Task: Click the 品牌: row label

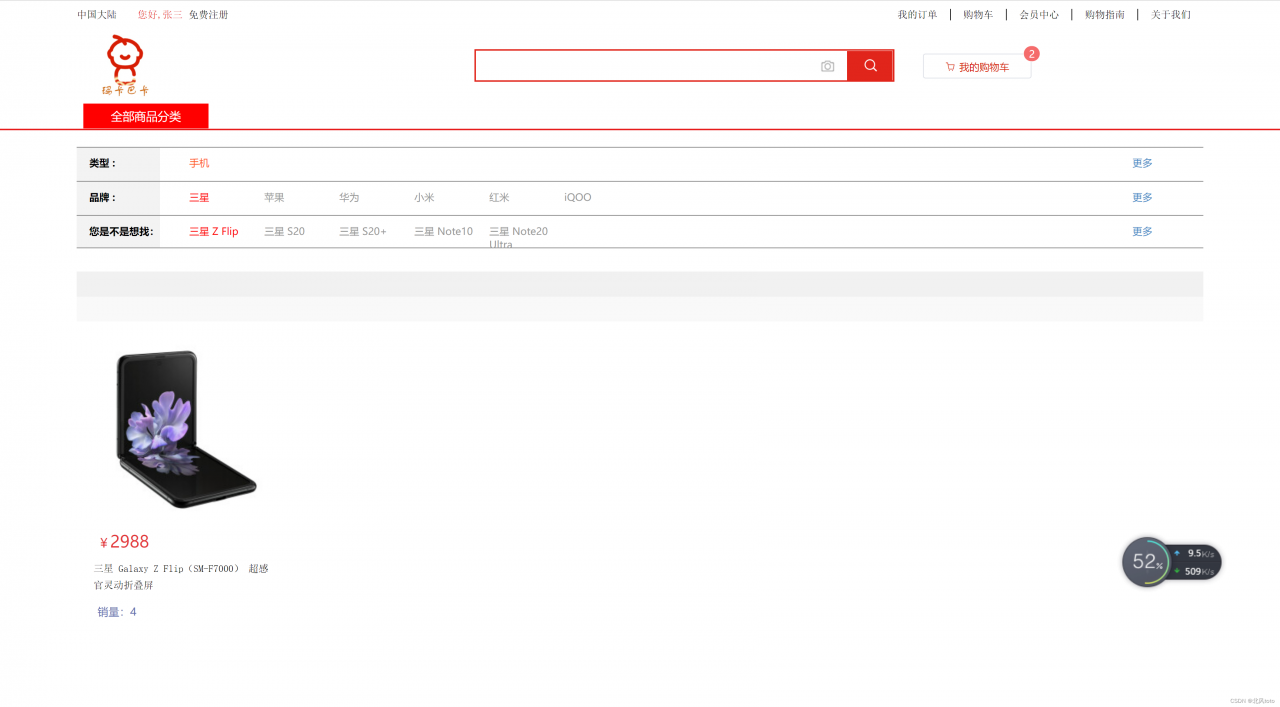Action: pos(103,197)
